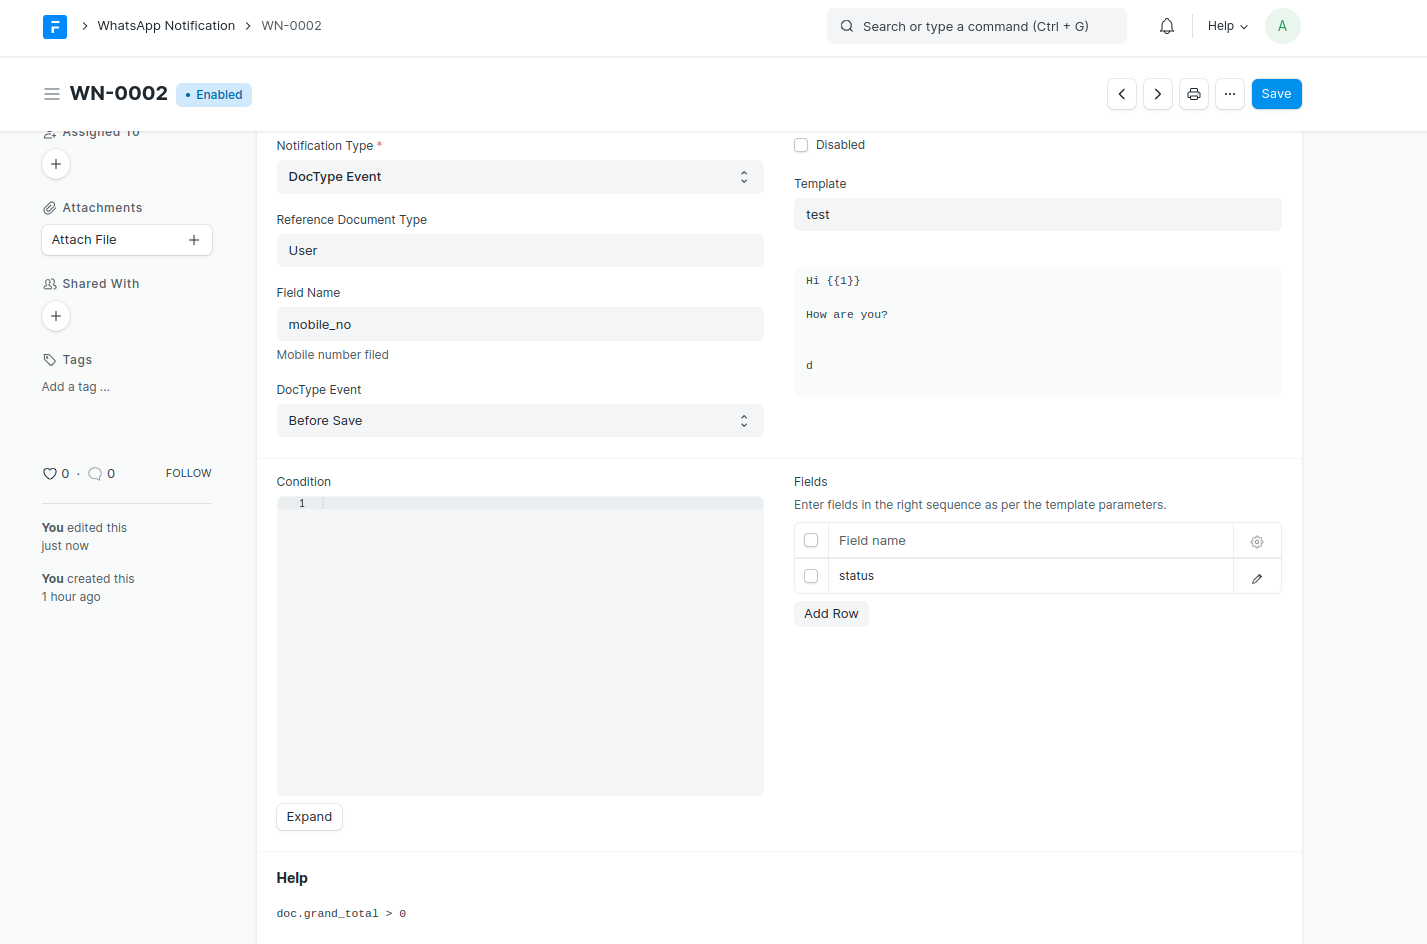This screenshot has height=944, width=1427.
Task: Edit the Field Name input
Action: 520,324
